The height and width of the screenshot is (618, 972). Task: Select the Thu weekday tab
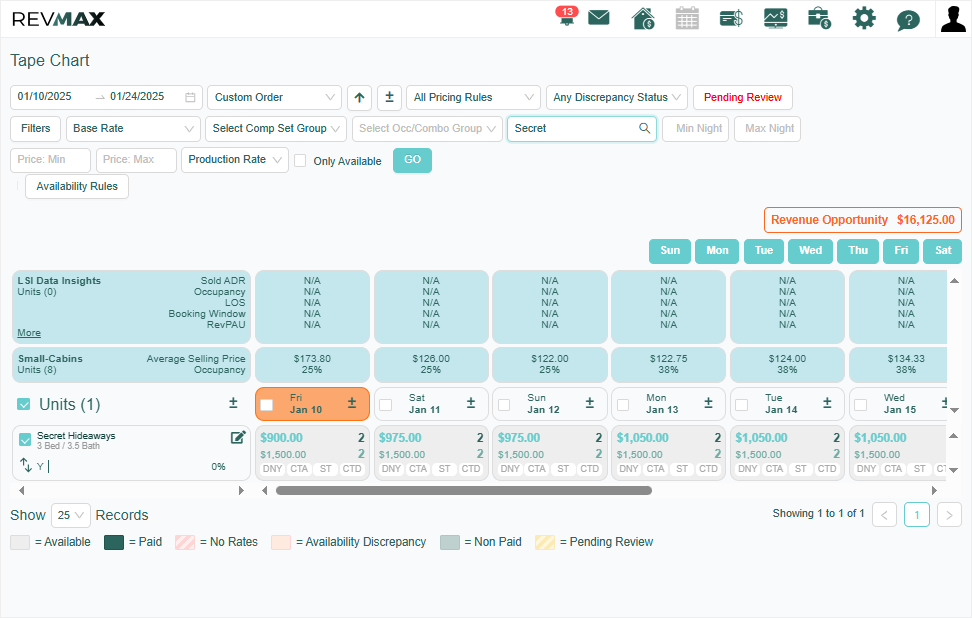[x=858, y=250]
